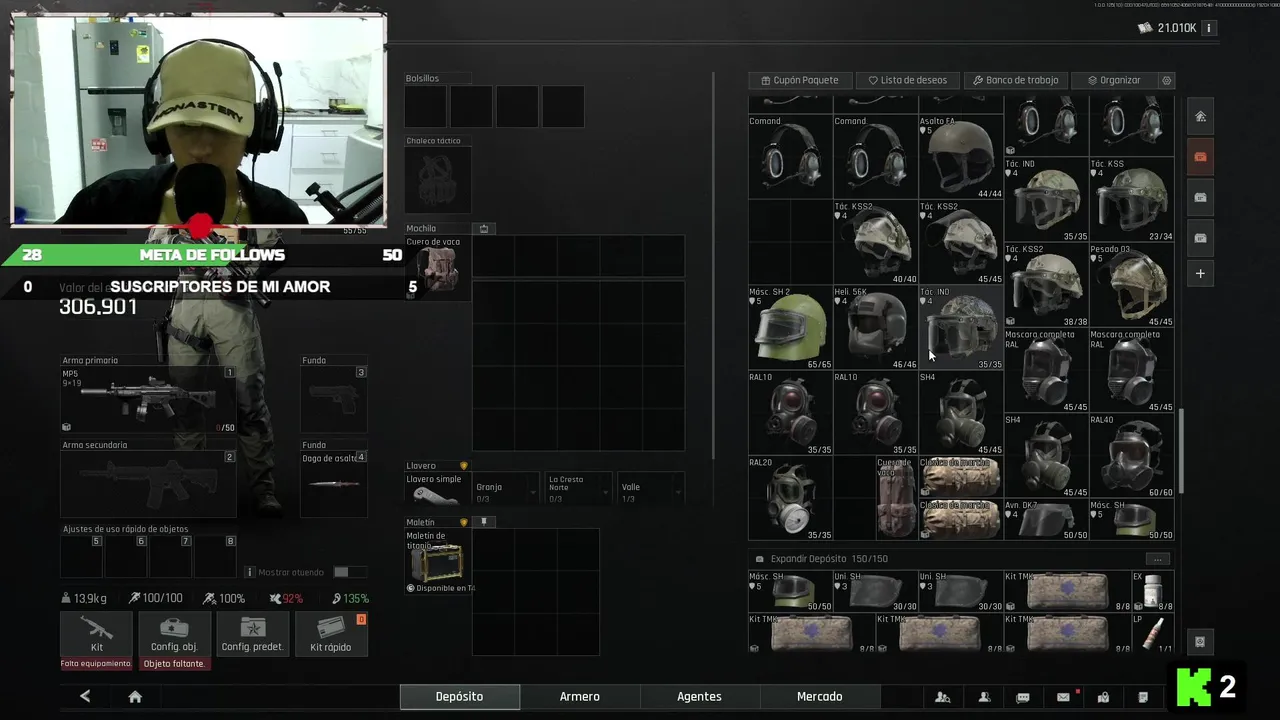
Task: Select the LP tube item 1/1
Action: pyautogui.click(x=1153, y=633)
